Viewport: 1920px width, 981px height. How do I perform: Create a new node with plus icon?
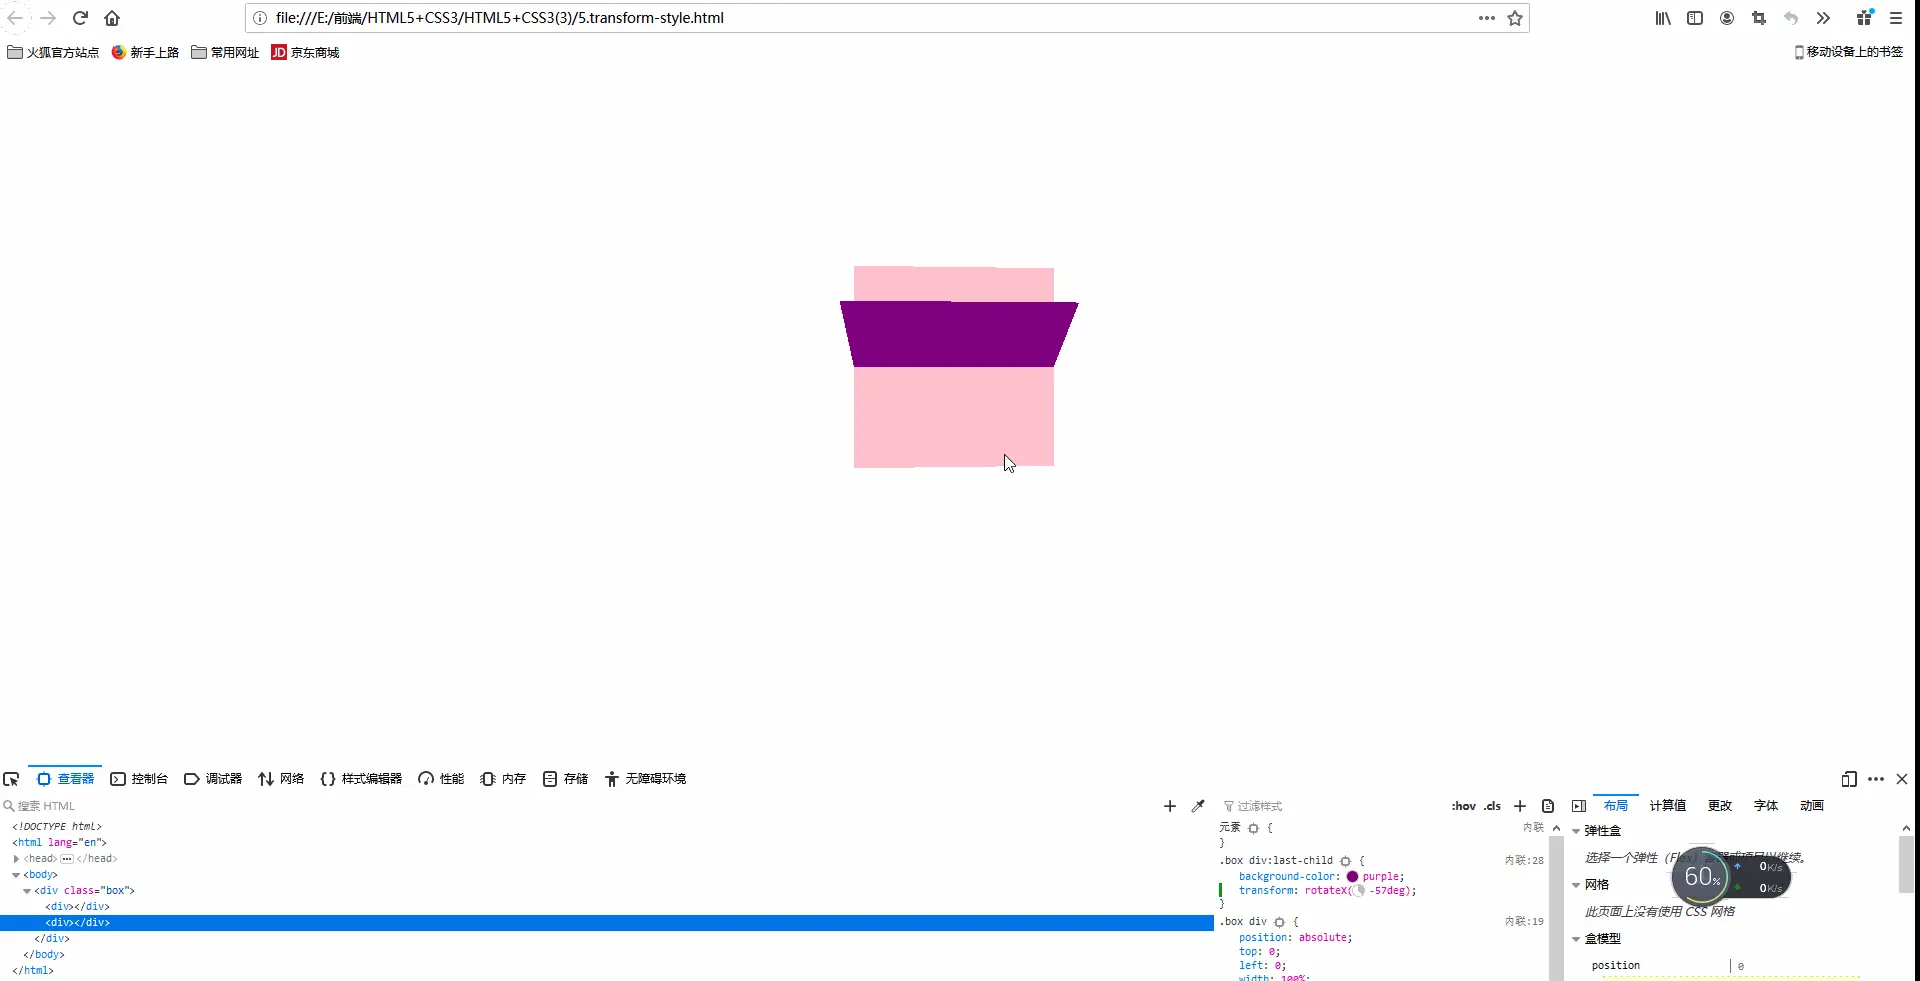point(1170,806)
